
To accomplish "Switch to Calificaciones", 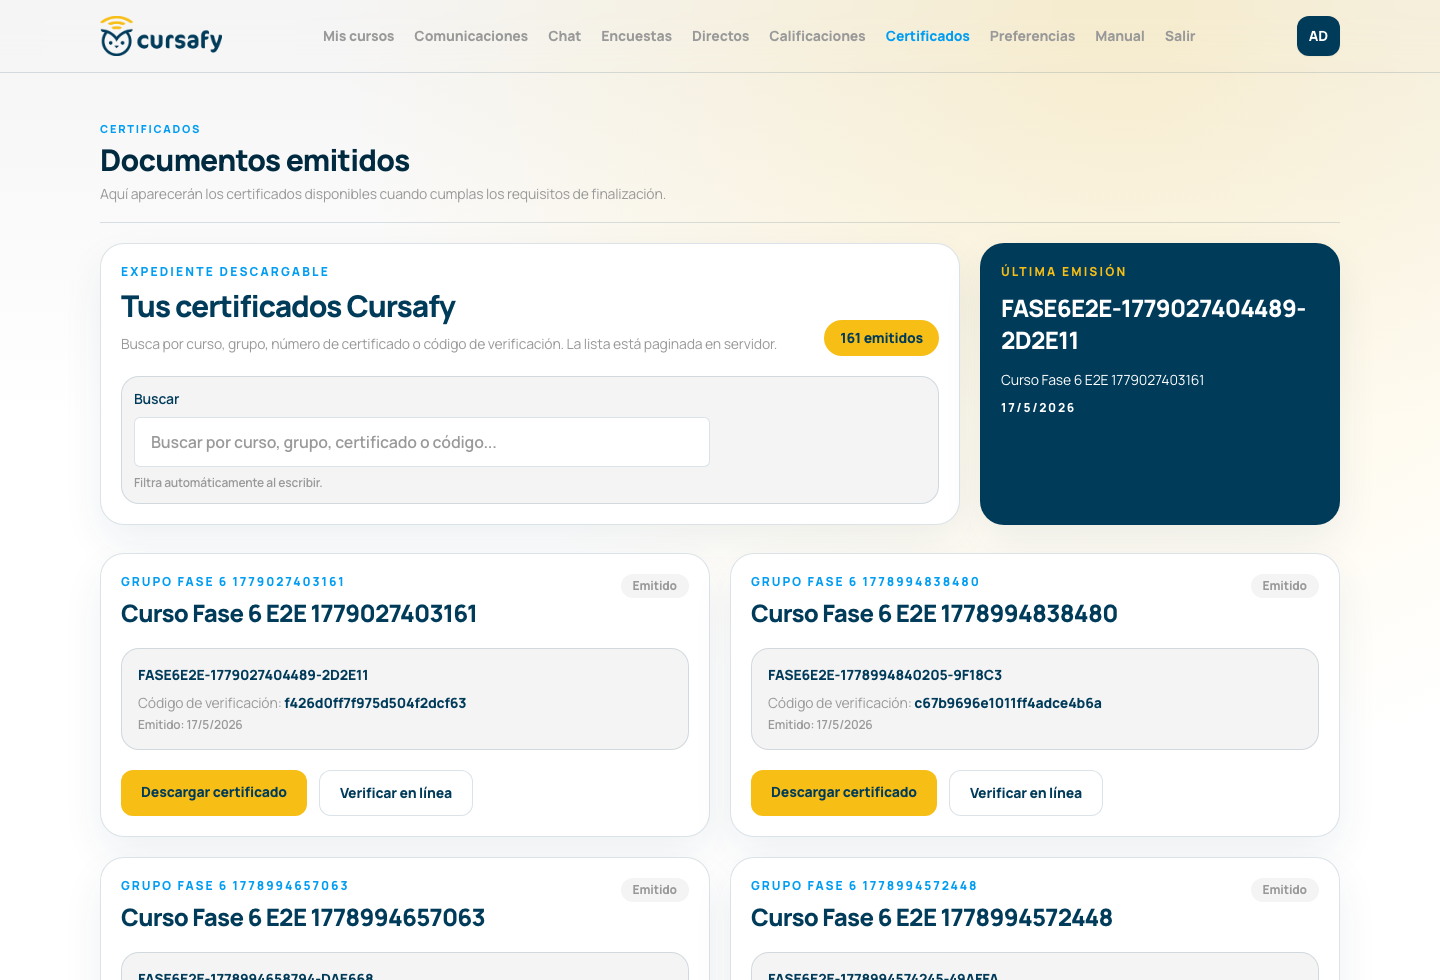I will pyautogui.click(x=817, y=36).
